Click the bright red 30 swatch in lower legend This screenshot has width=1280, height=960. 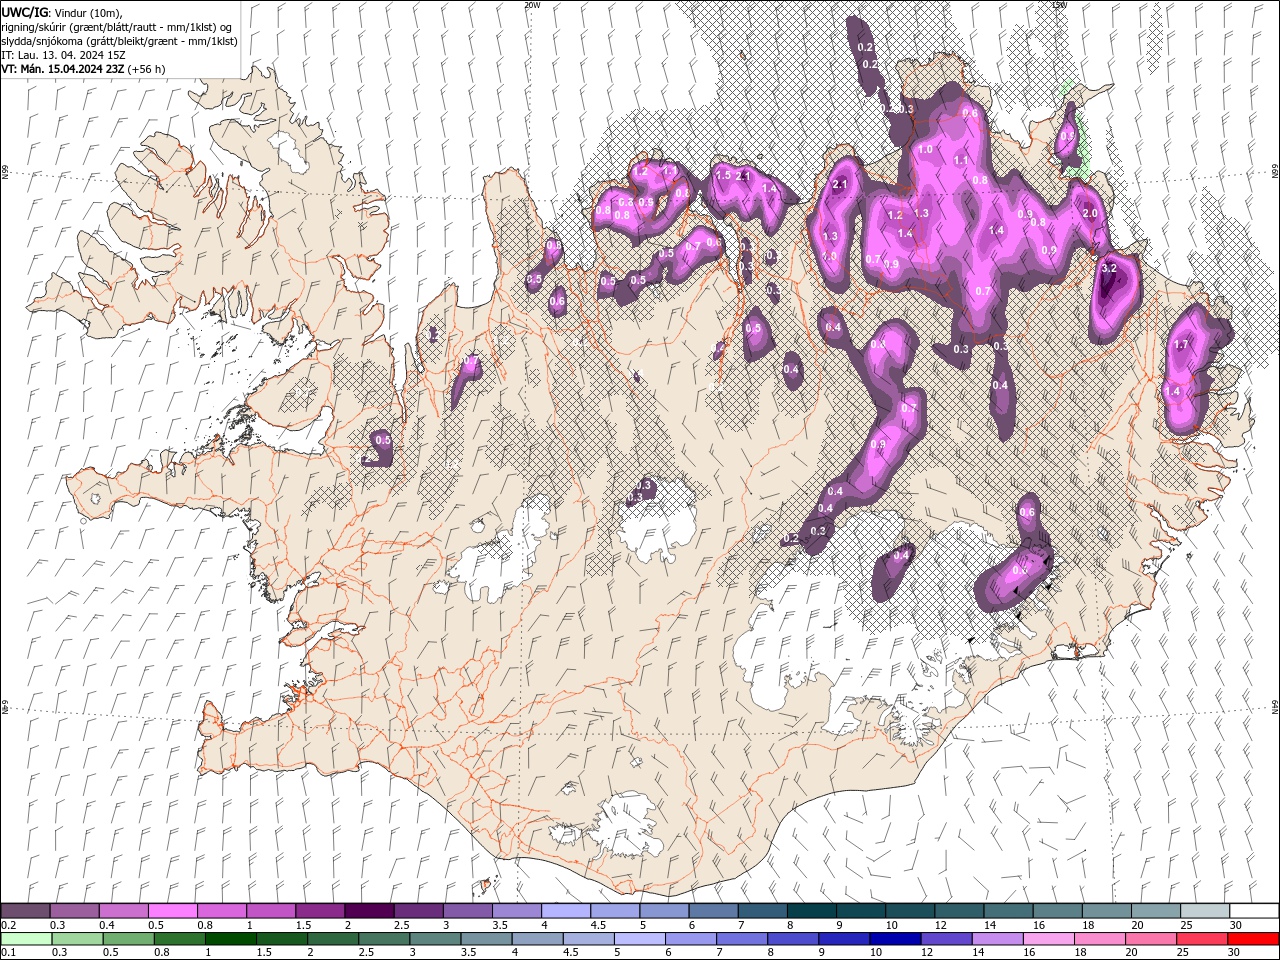pos(1254,939)
